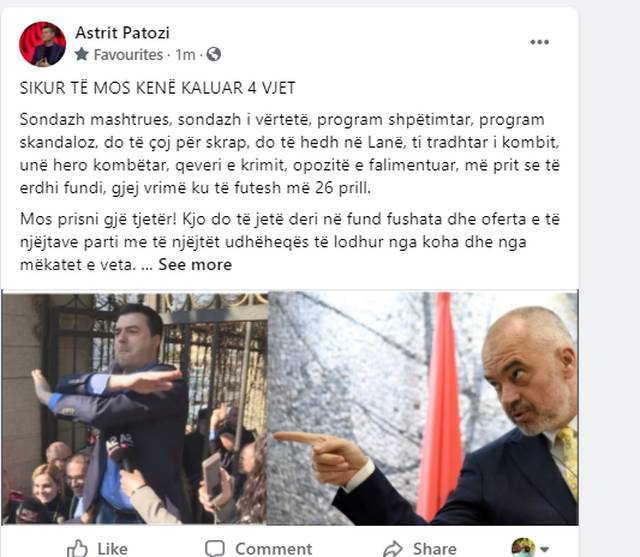Image resolution: width=640 pixels, height=557 pixels.
Task: Open the three-dot post options menu
Action: point(539,42)
